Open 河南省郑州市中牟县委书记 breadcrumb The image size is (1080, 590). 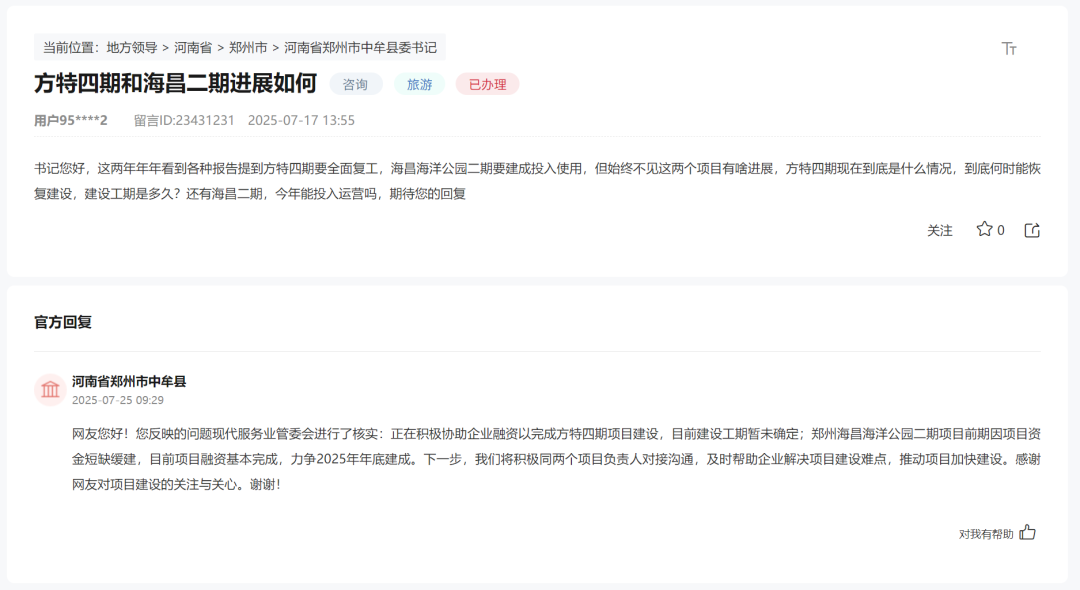[x=360, y=48]
